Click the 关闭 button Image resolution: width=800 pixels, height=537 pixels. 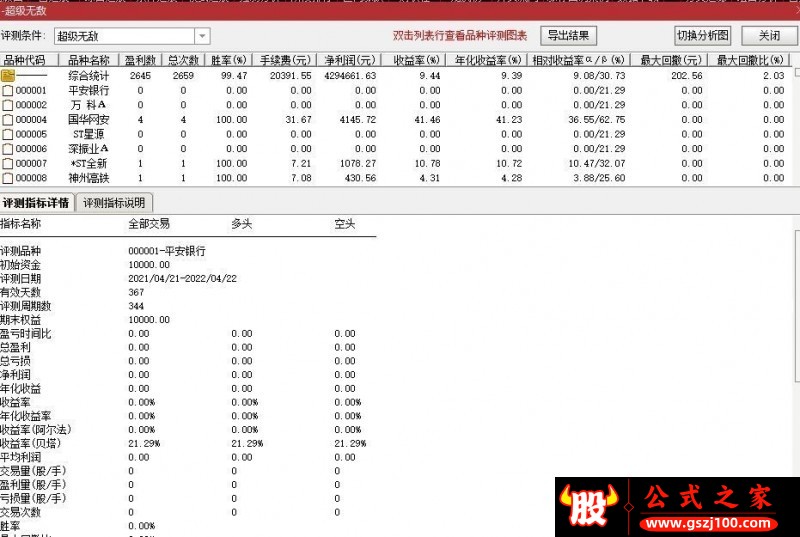[769, 36]
